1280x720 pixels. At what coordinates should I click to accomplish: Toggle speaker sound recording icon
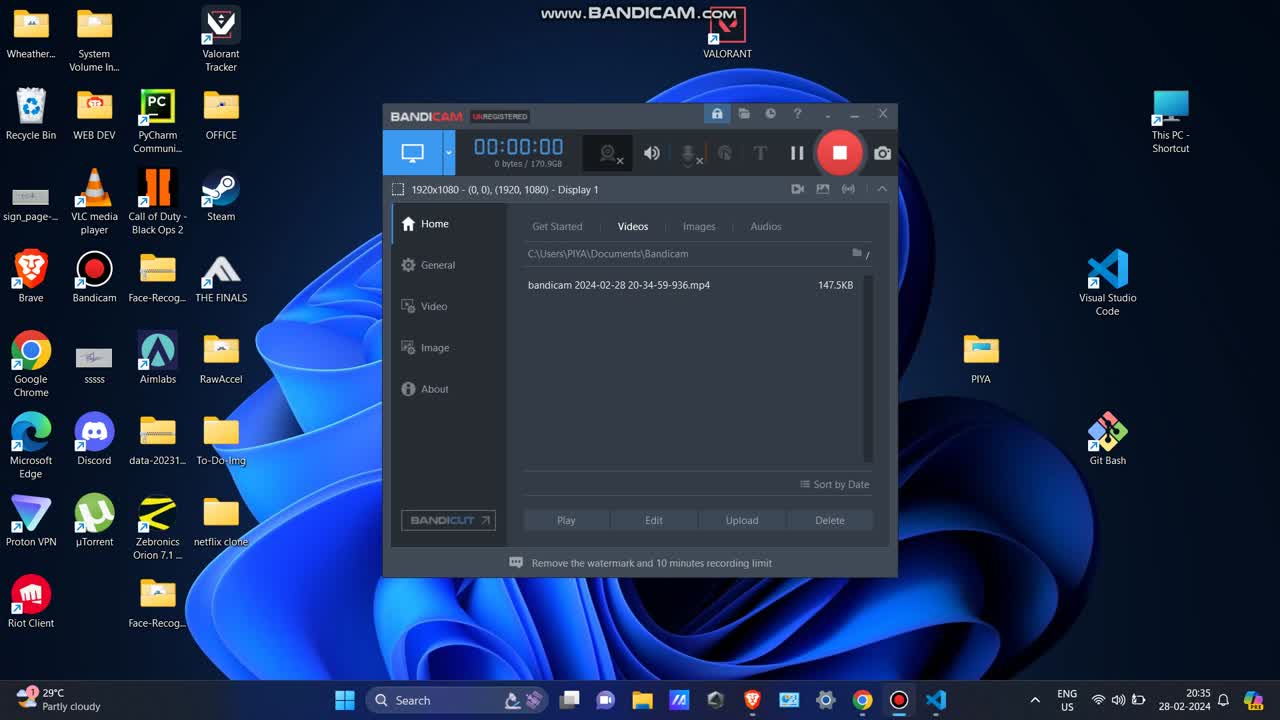[652, 153]
